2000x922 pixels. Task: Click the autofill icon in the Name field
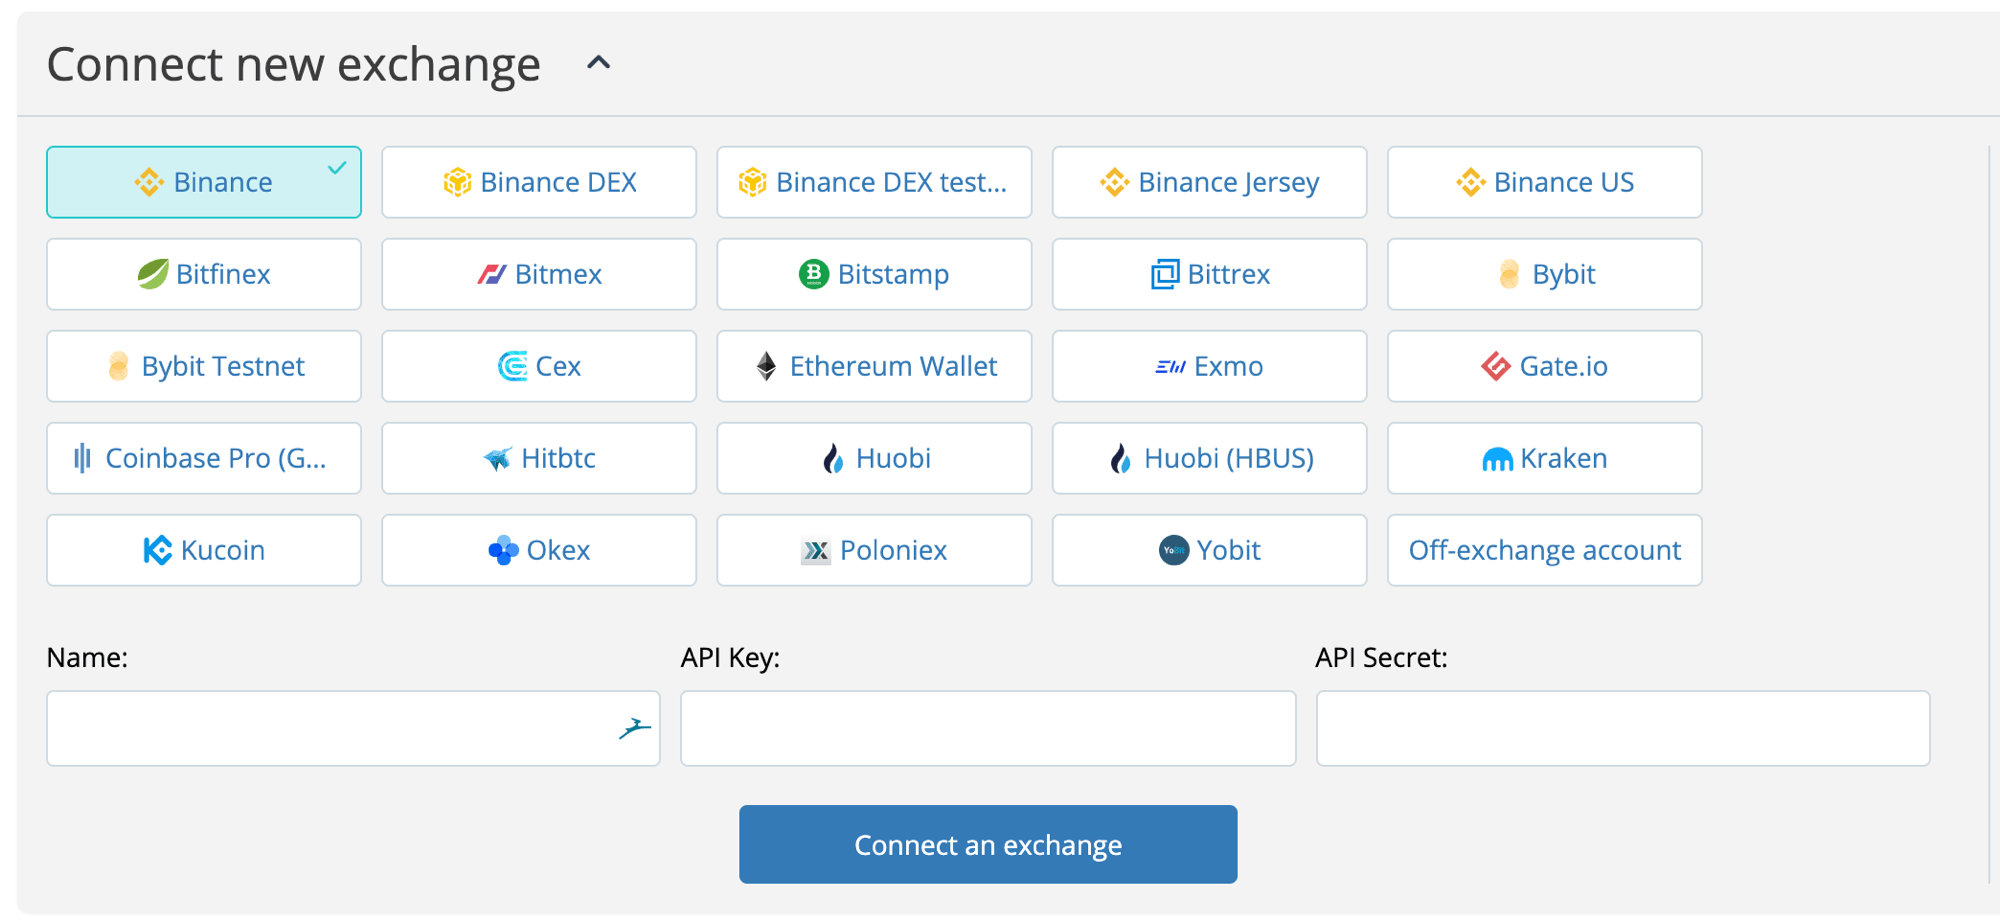(x=634, y=728)
